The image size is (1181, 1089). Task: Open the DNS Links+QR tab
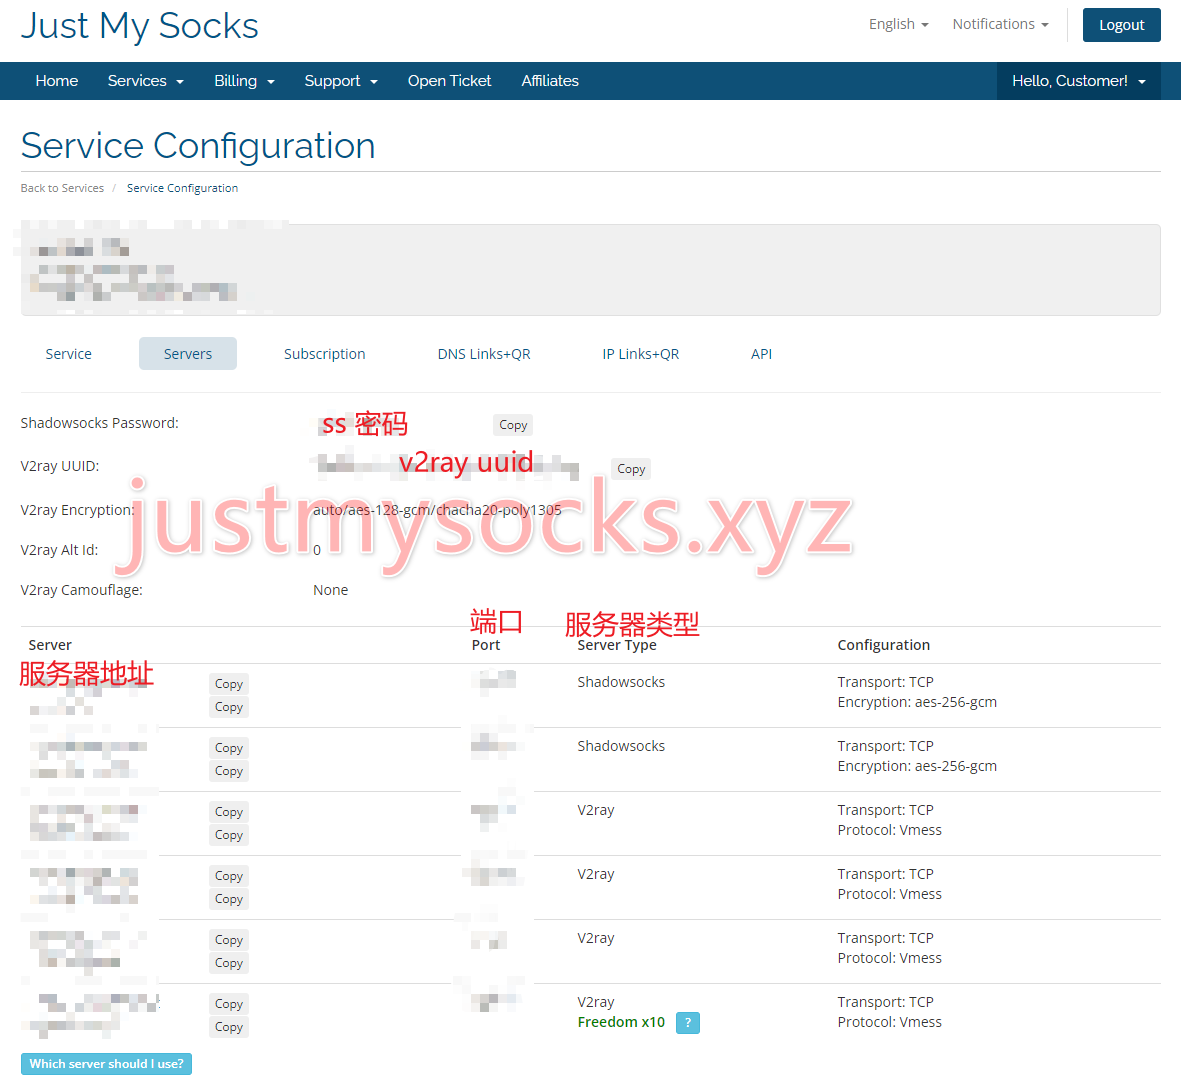484,354
